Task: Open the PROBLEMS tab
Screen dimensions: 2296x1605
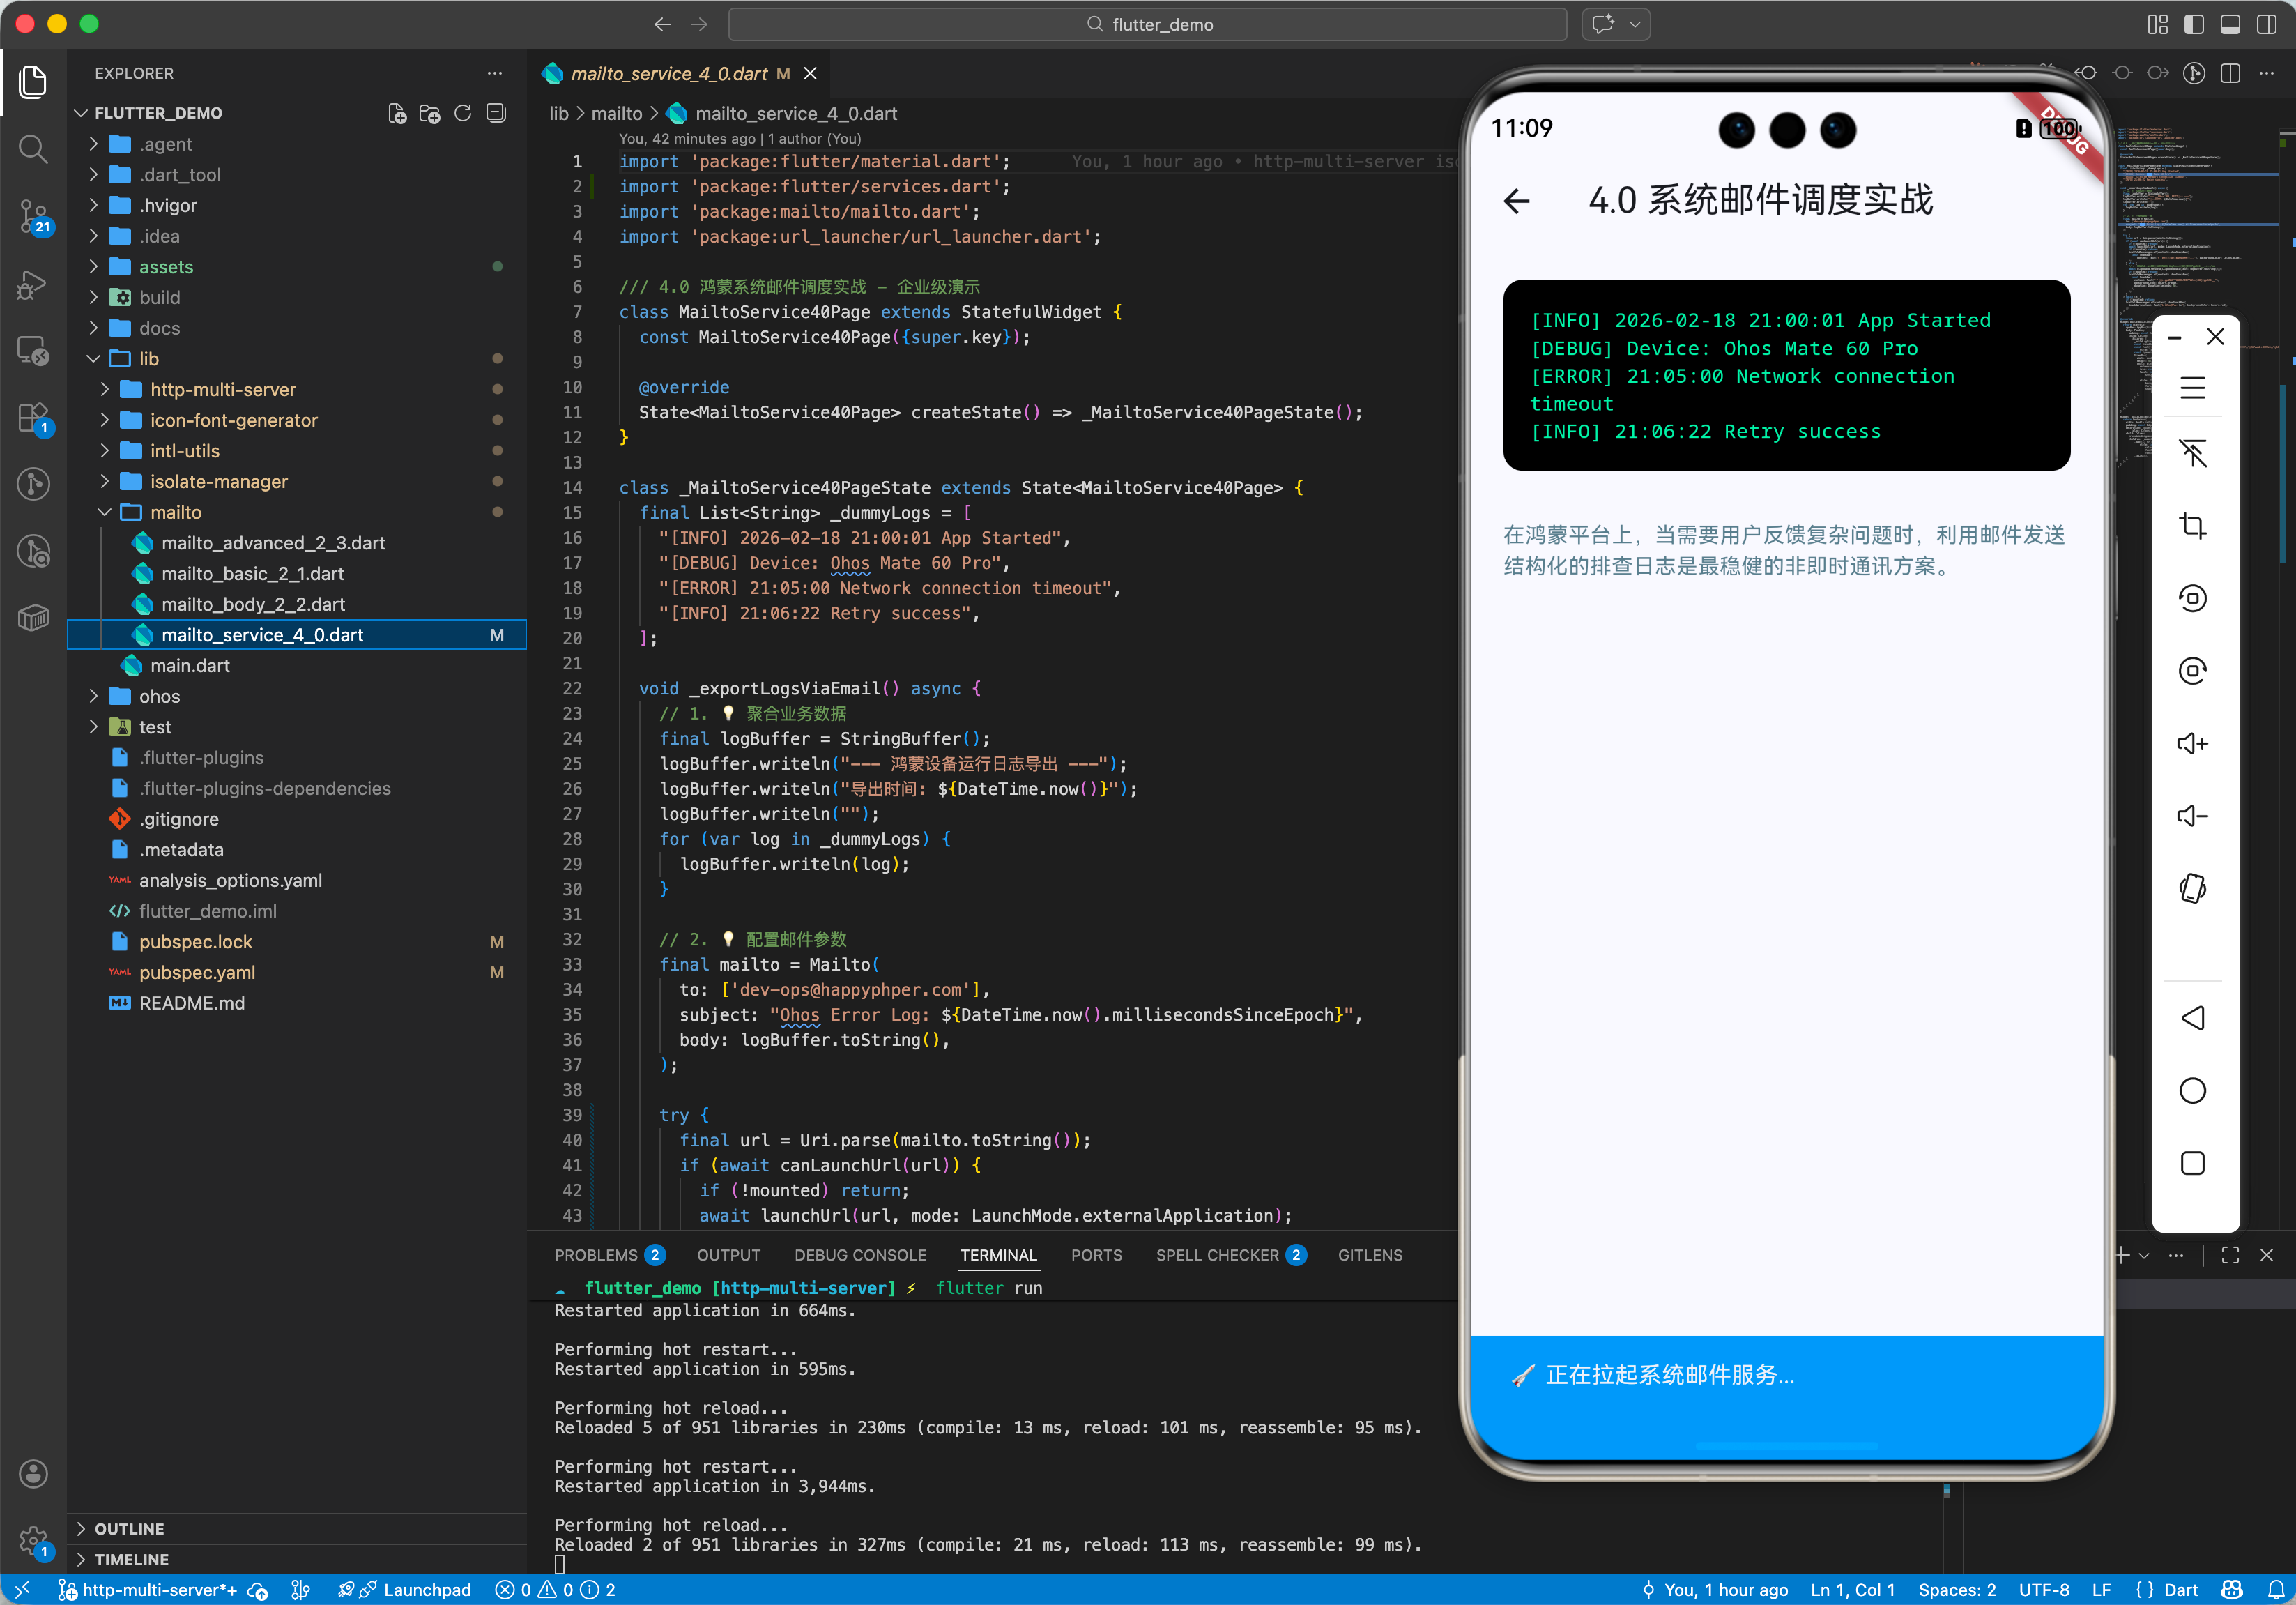Action: click(596, 1255)
